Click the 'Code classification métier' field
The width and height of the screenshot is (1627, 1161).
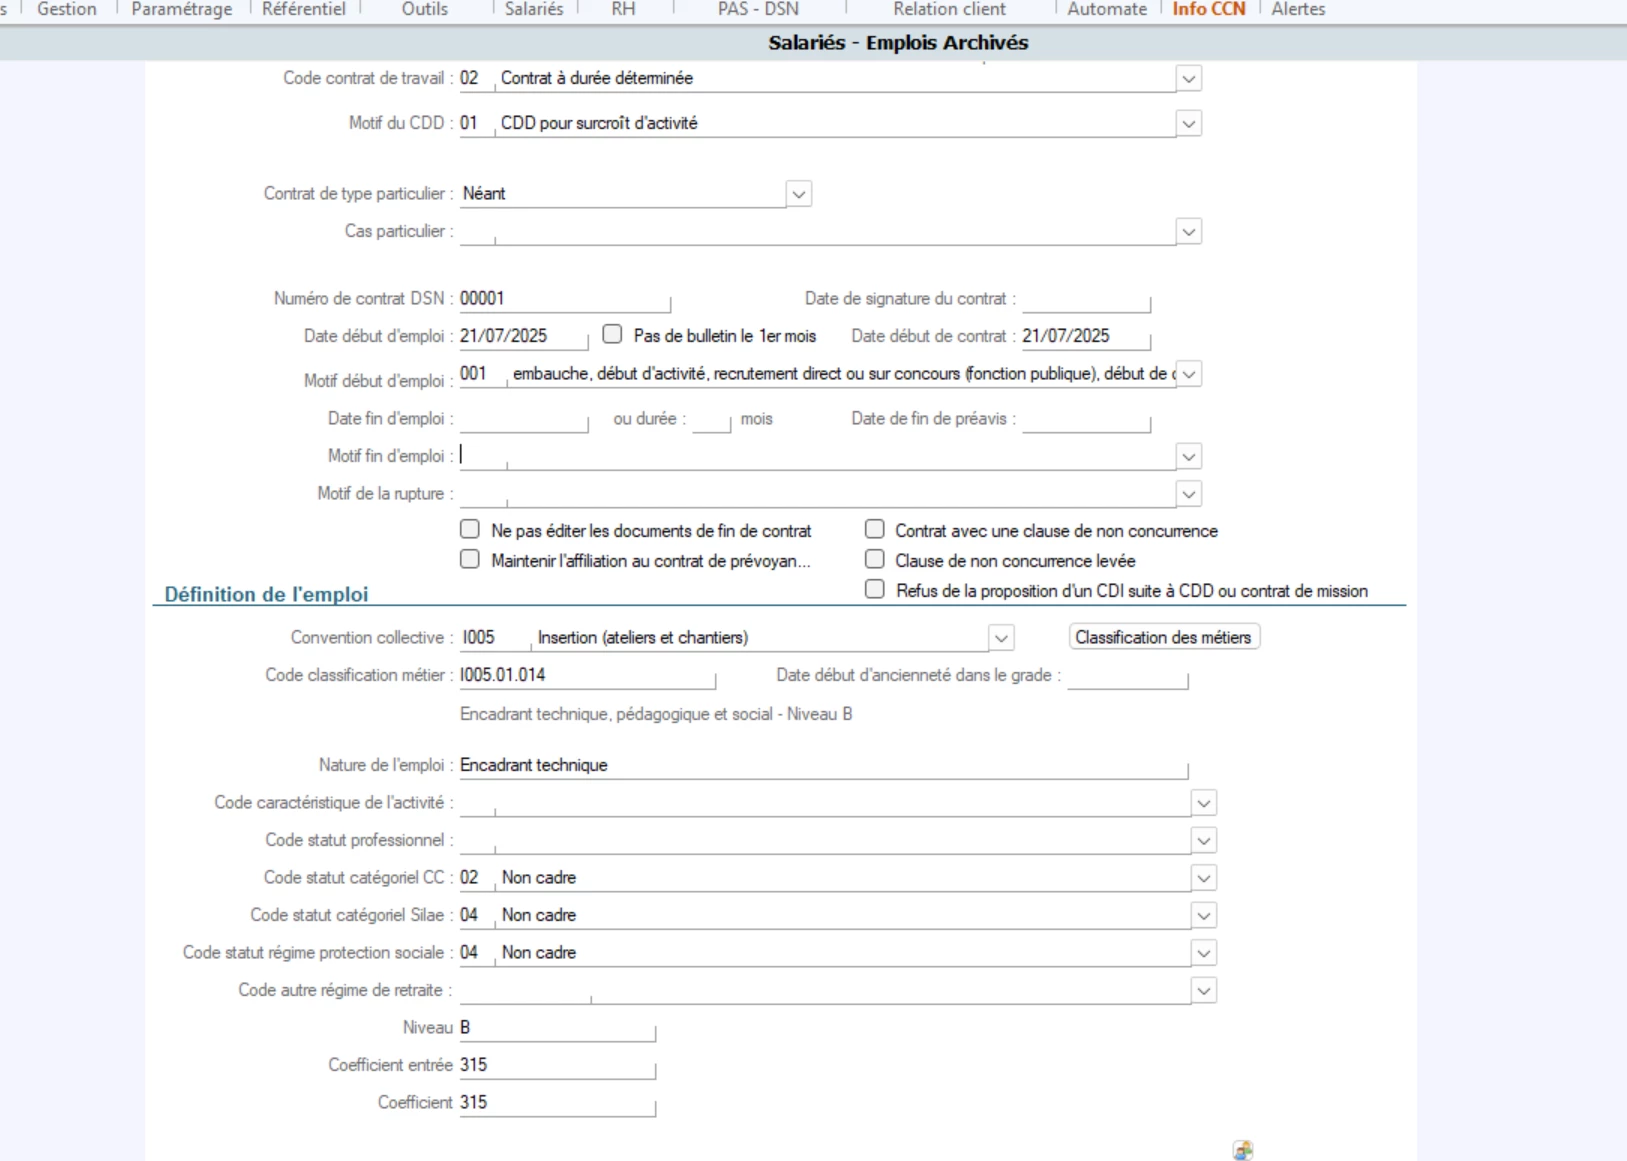[x=588, y=675]
